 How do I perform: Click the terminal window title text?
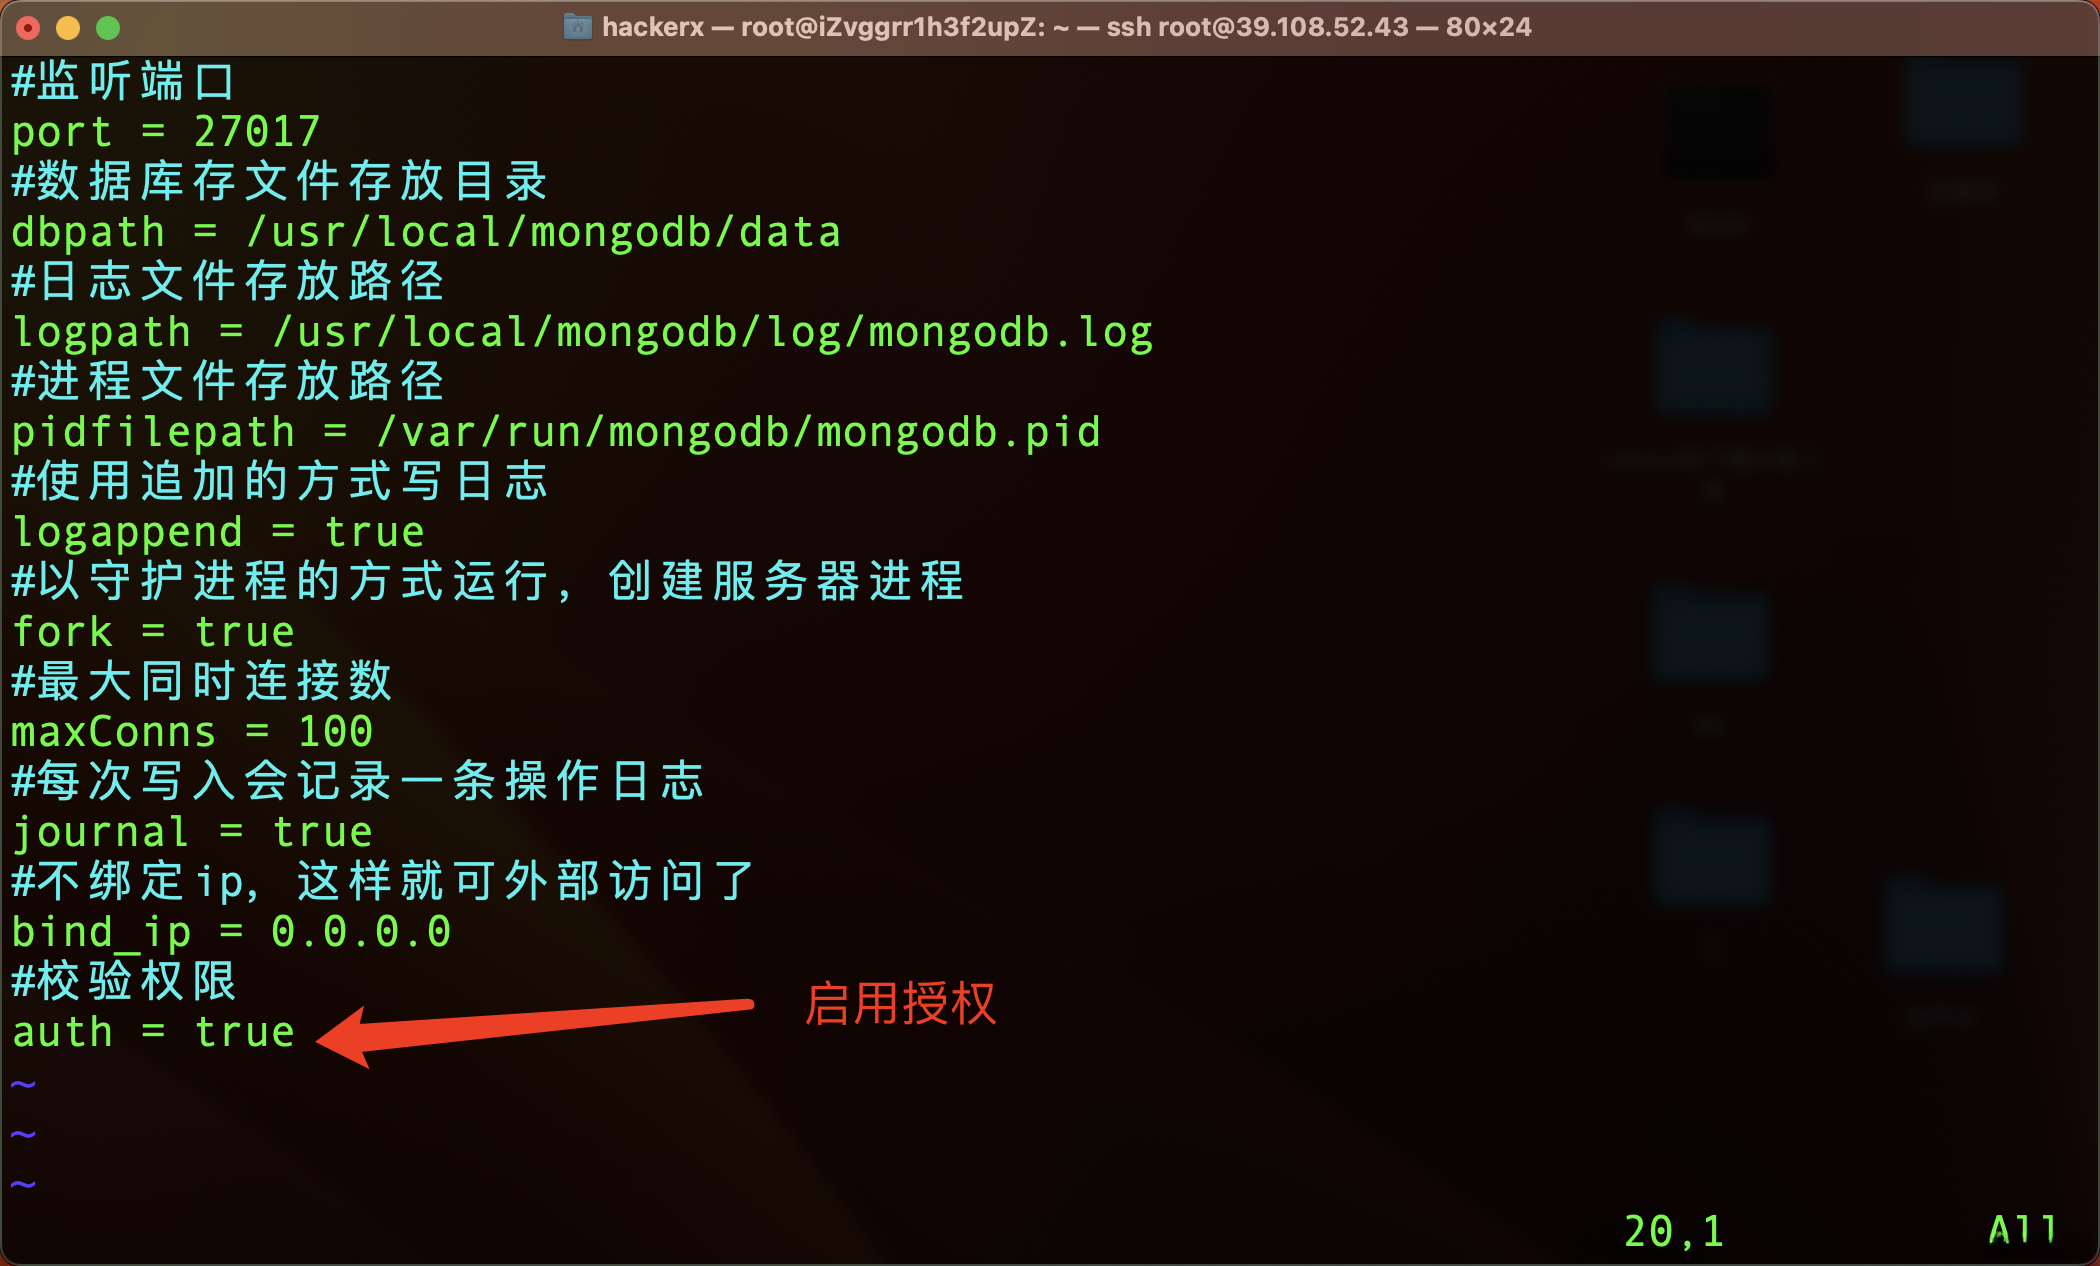point(1066,27)
